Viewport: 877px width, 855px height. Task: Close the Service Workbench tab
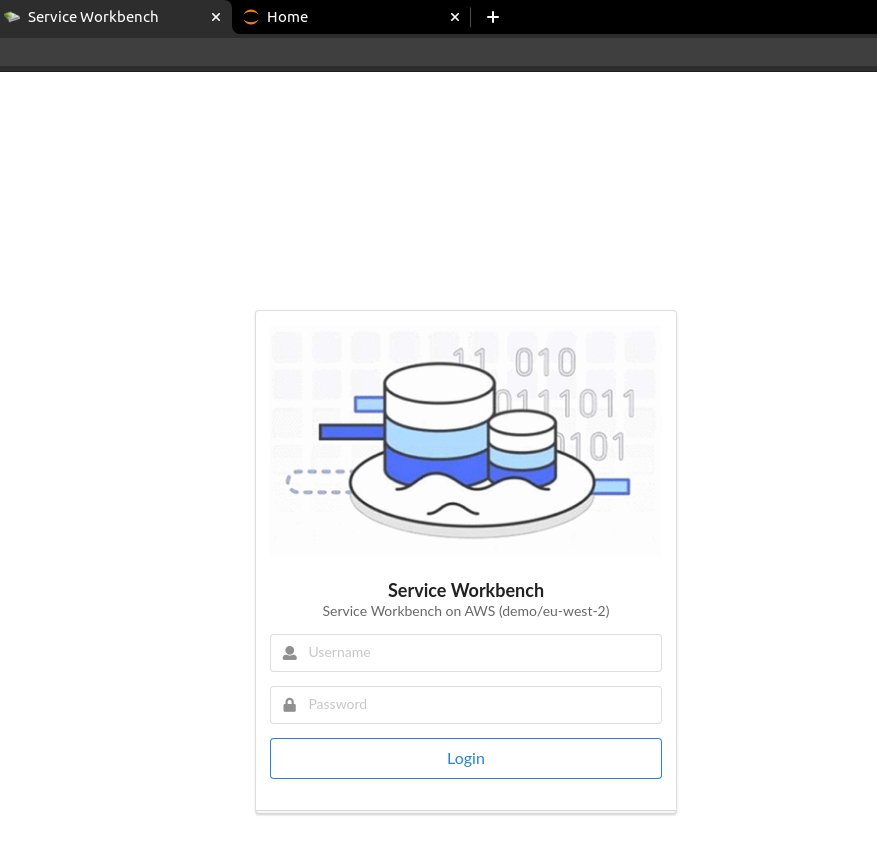click(x=216, y=17)
